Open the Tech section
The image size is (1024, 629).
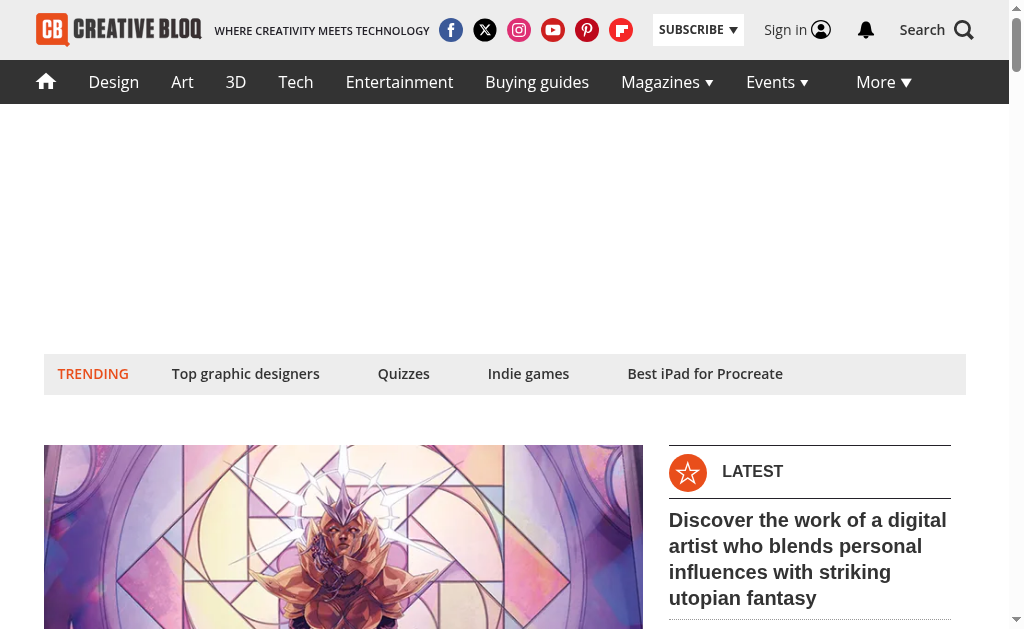296,82
